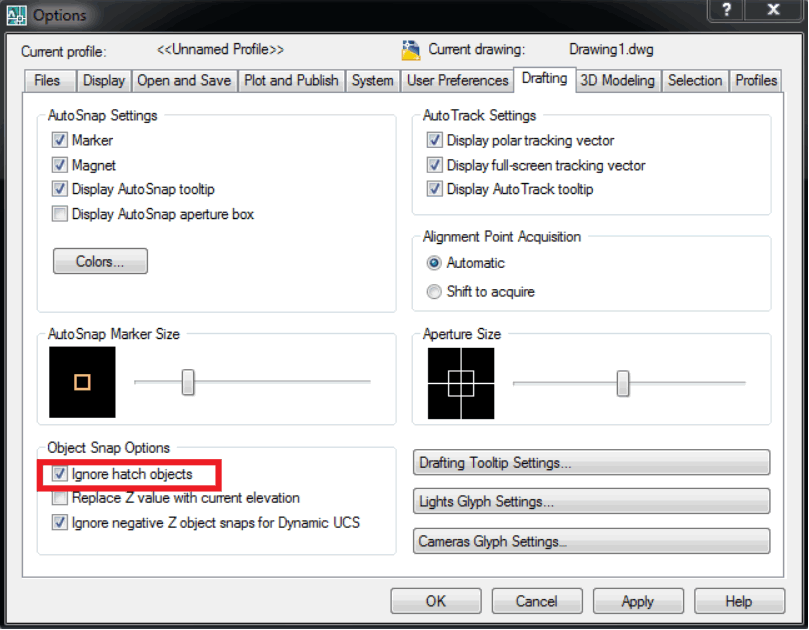Choose Automatic alignment point acquisition
Screen dimensions: 809x630
click(x=434, y=263)
